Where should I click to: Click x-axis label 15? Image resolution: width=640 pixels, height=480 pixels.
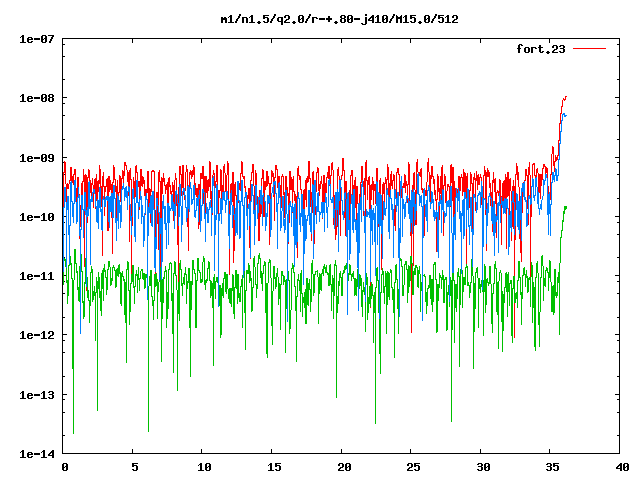pos(274,467)
